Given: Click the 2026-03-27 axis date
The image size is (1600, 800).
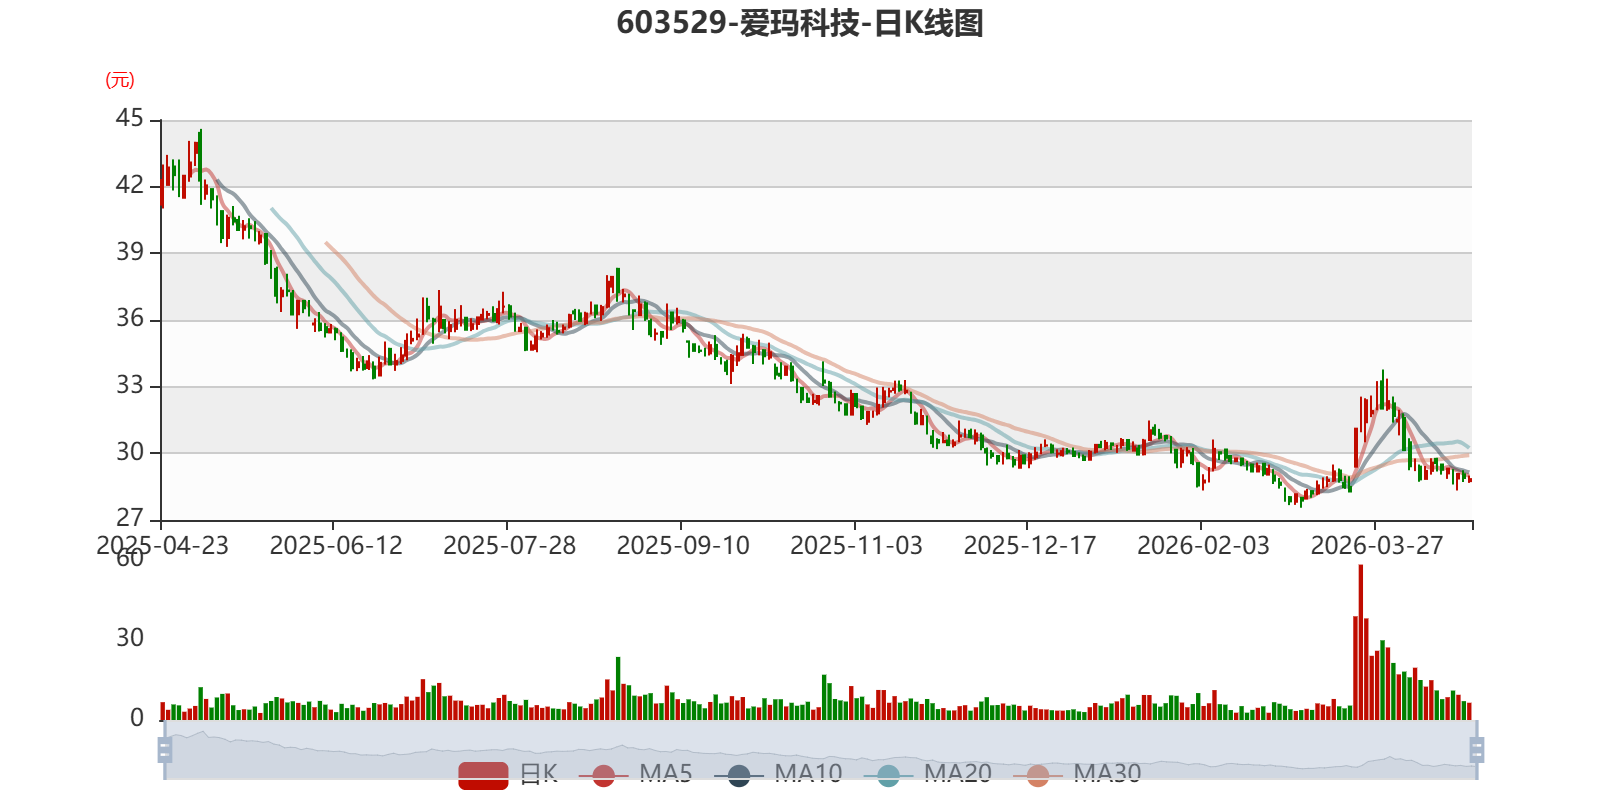Looking at the screenshot, I should pyautogui.click(x=1377, y=546).
